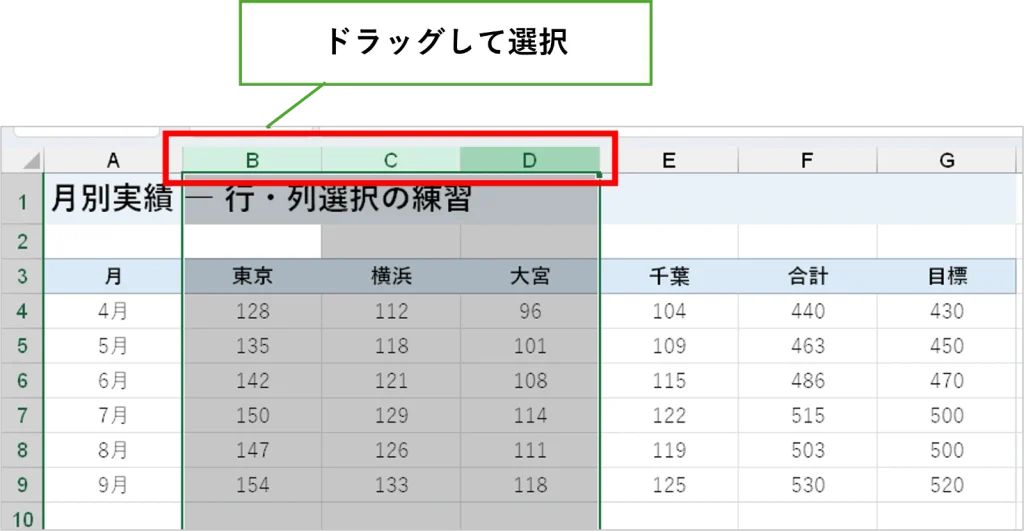Select row 10 header

click(22, 517)
